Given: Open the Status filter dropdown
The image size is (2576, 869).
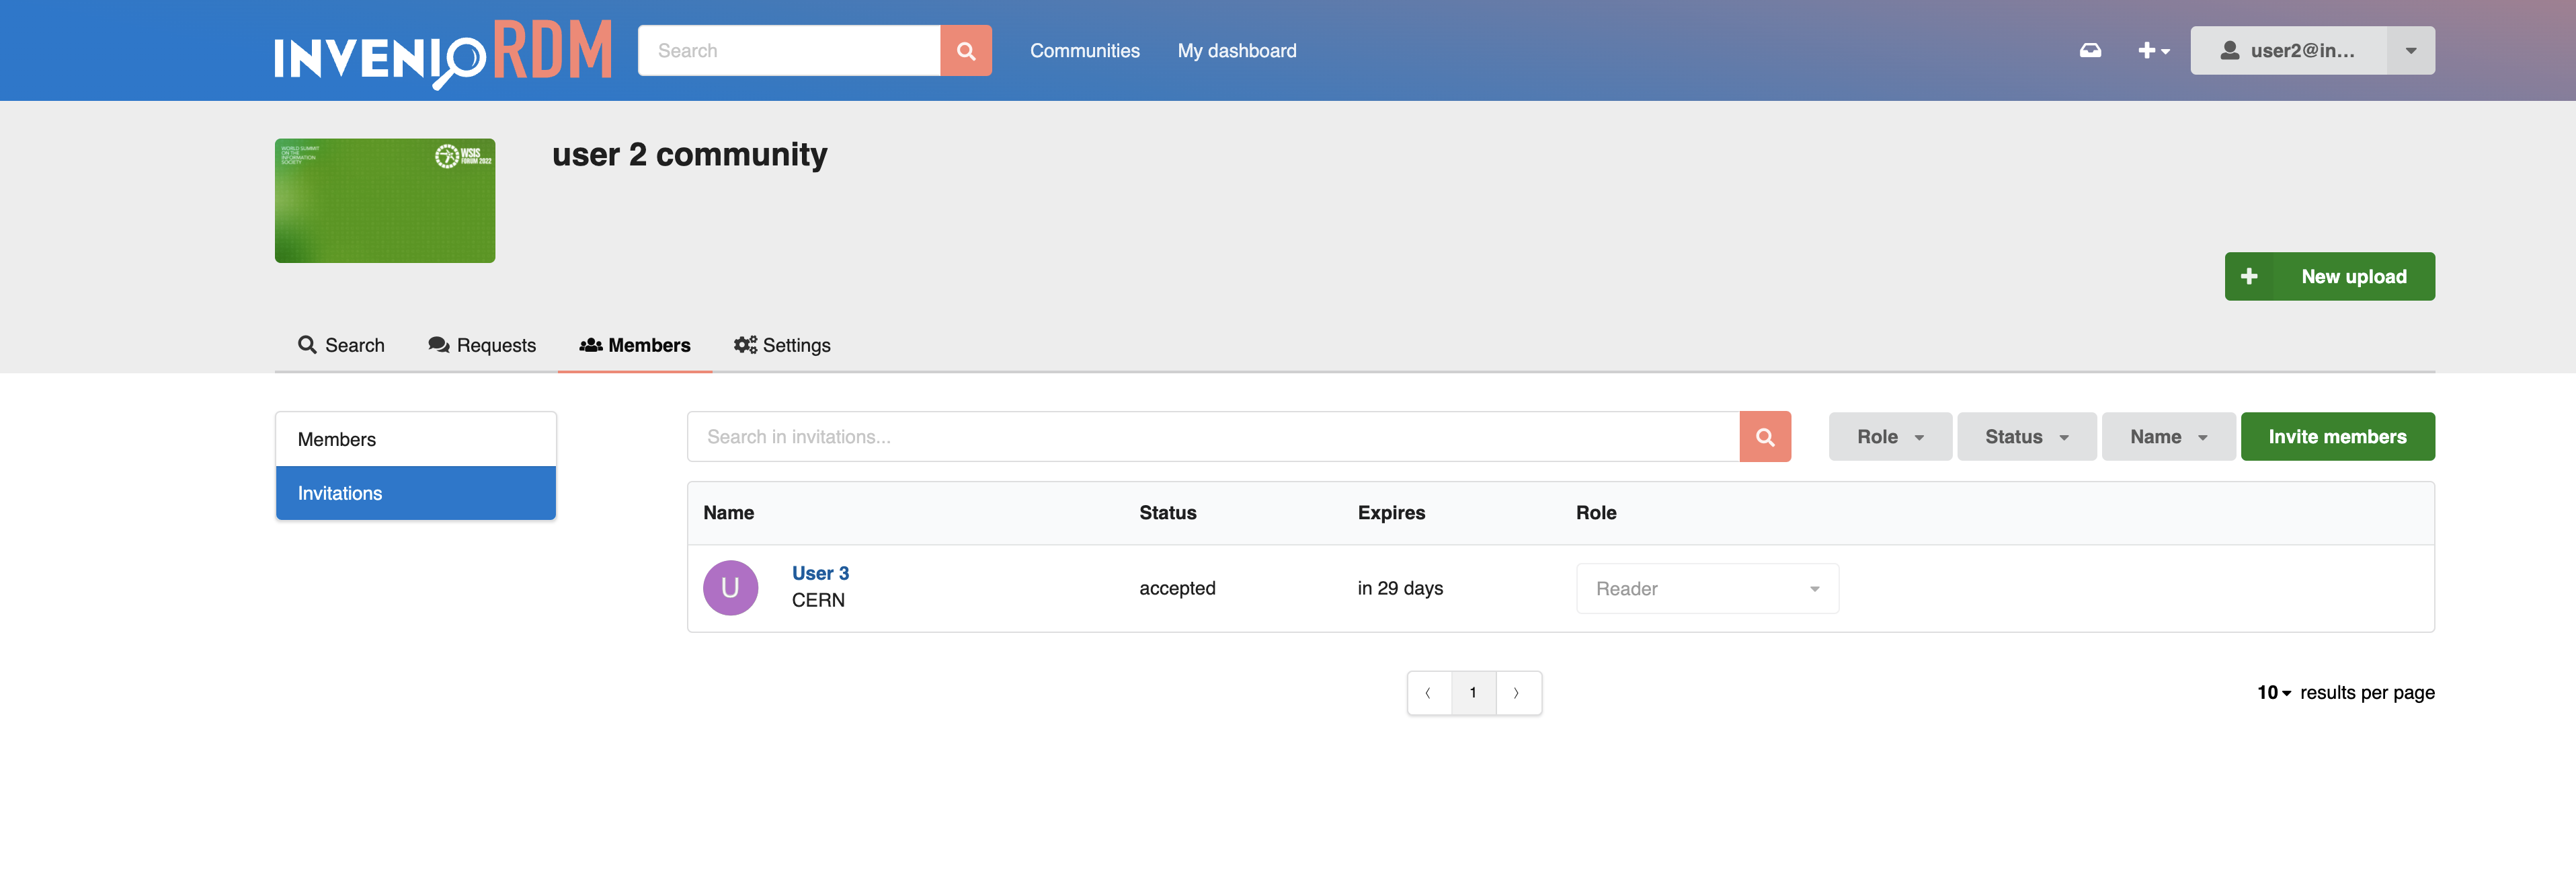Looking at the screenshot, I should [2026, 436].
